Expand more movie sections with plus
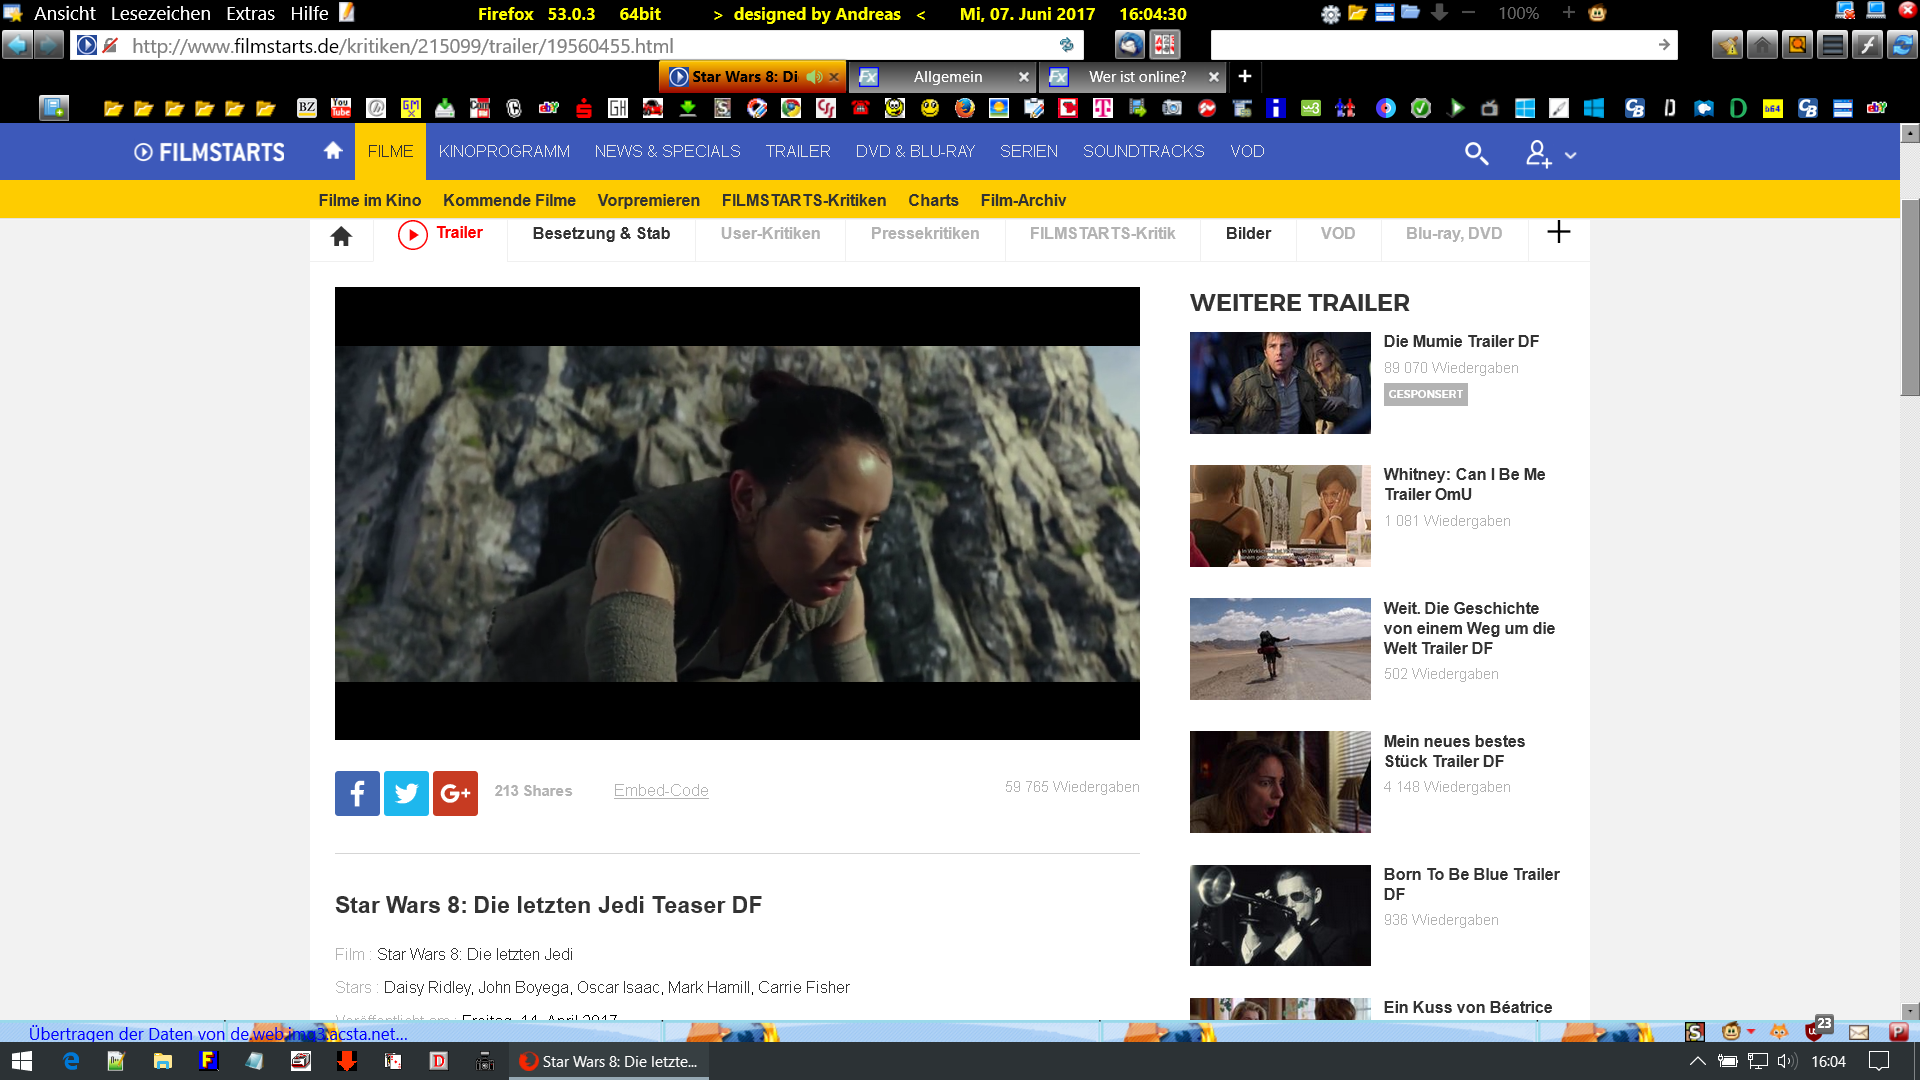This screenshot has height=1080, width=1920. (x=1558, y=233)
